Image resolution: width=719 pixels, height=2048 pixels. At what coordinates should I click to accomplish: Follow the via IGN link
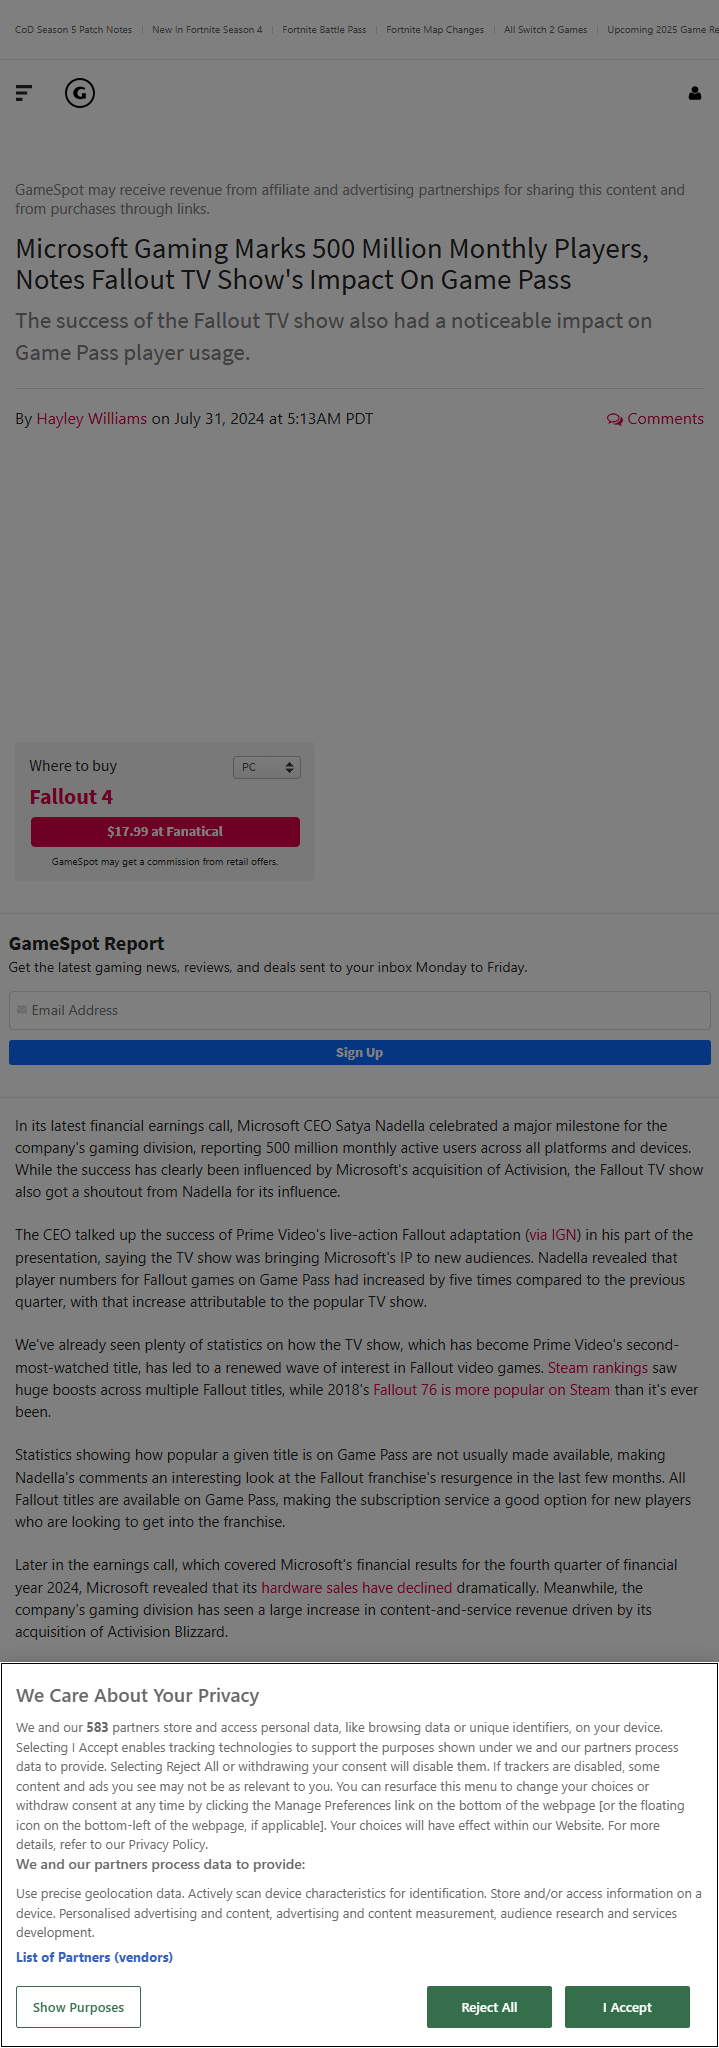click(553, 1235)
